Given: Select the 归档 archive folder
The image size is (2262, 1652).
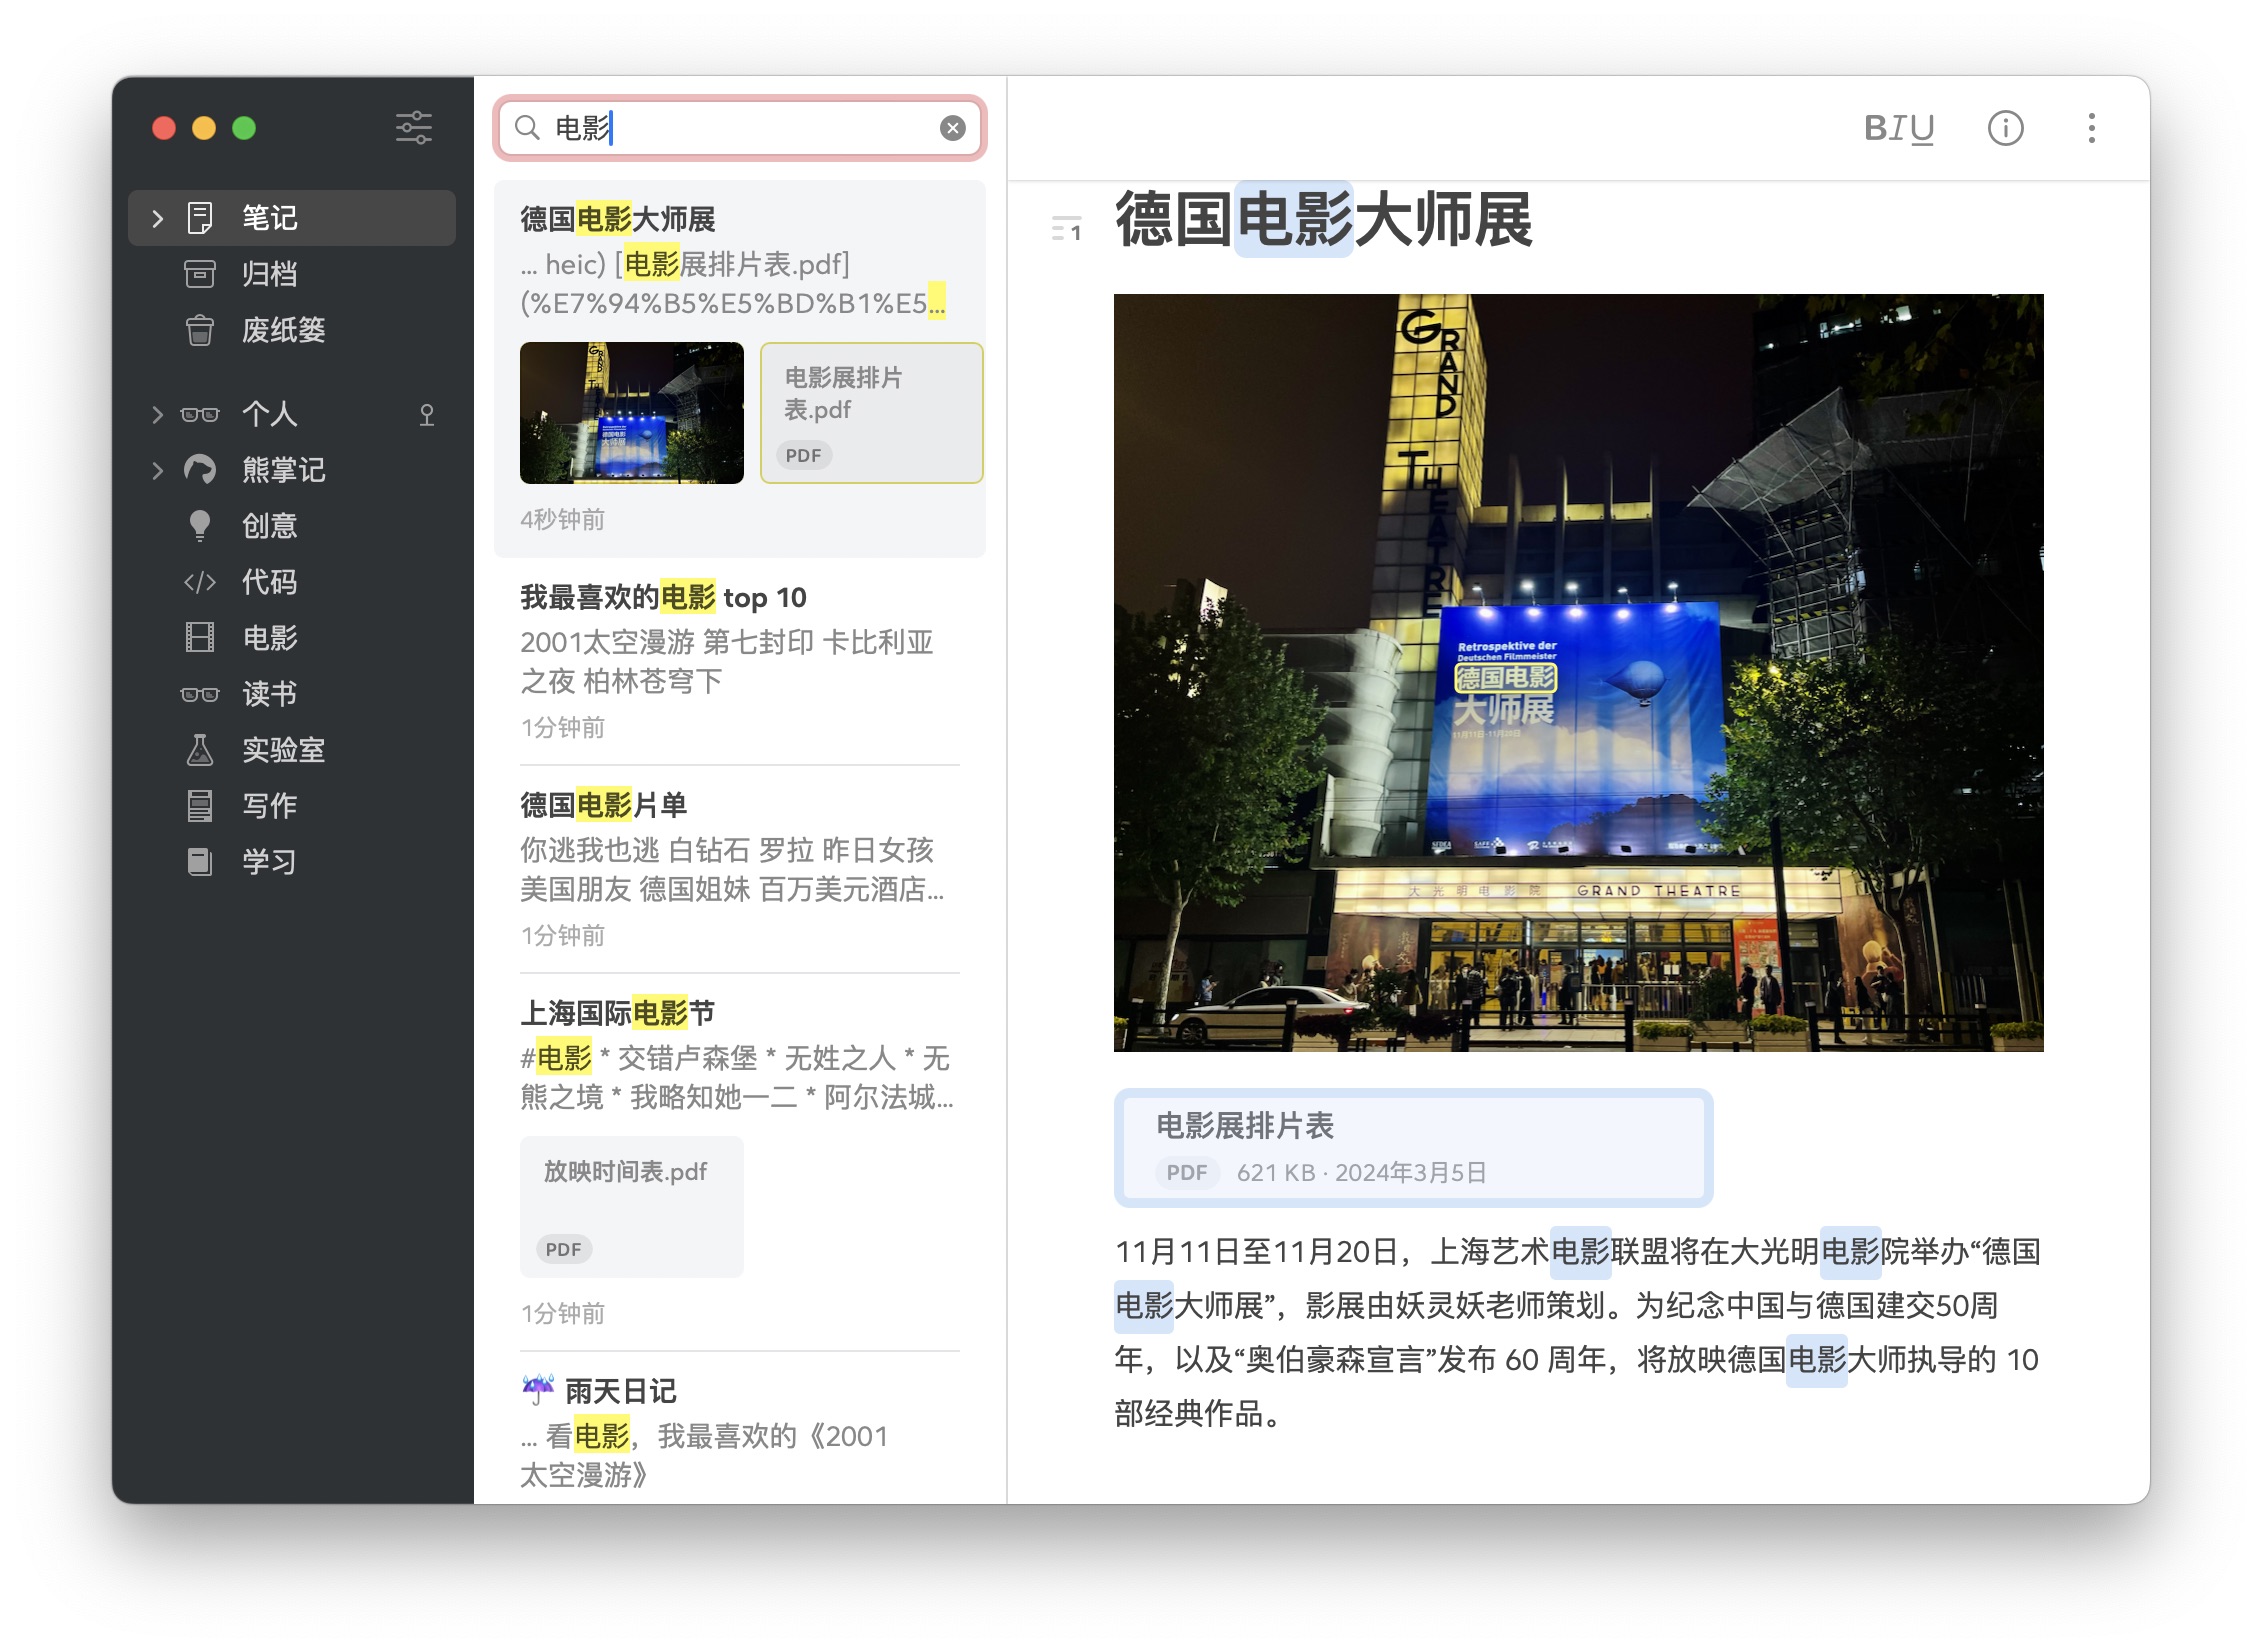Looking at the screenshot, I should [269, 274].
